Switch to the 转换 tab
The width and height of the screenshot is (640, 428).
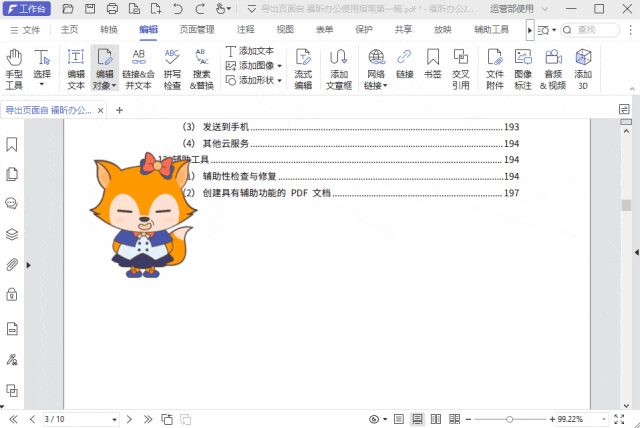[109, 29]
